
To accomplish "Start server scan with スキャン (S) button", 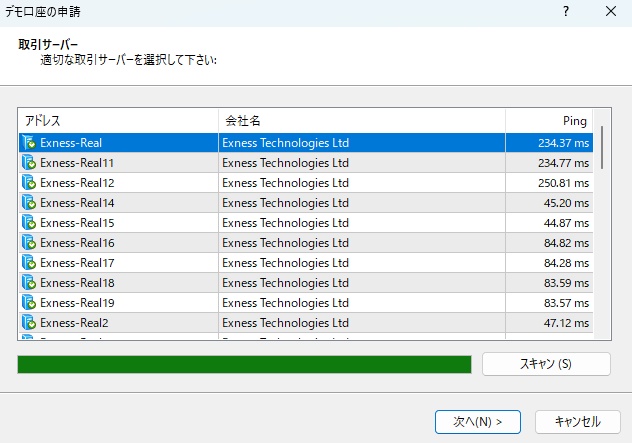I will coord(546,364).
